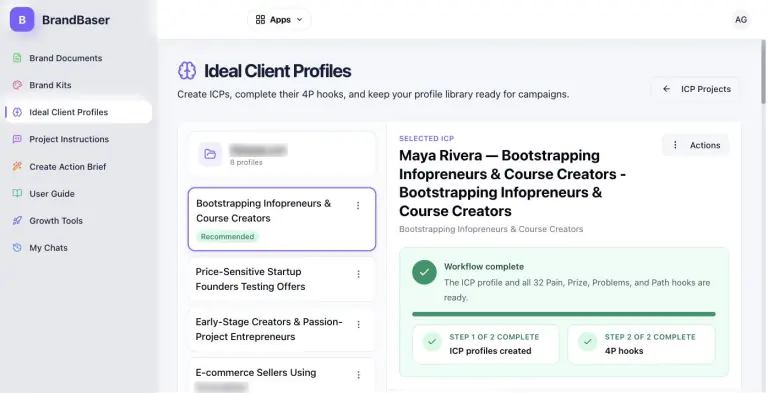Click the Apps grid icon

261,20
